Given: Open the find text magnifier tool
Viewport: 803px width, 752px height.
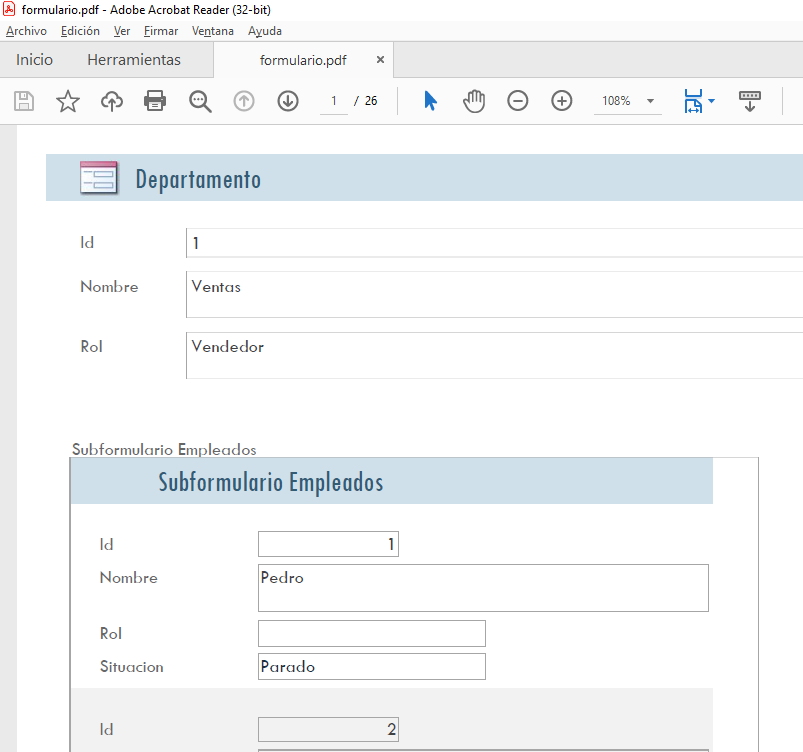Looking at the screenshot, I should 200,101.
